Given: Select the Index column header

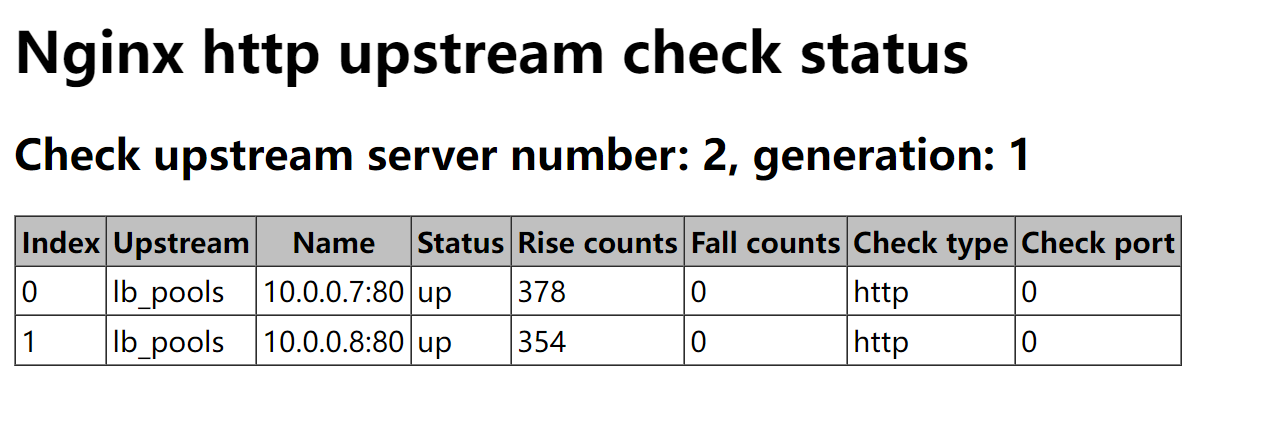Looking at the screenshot, I should (61, 243).
